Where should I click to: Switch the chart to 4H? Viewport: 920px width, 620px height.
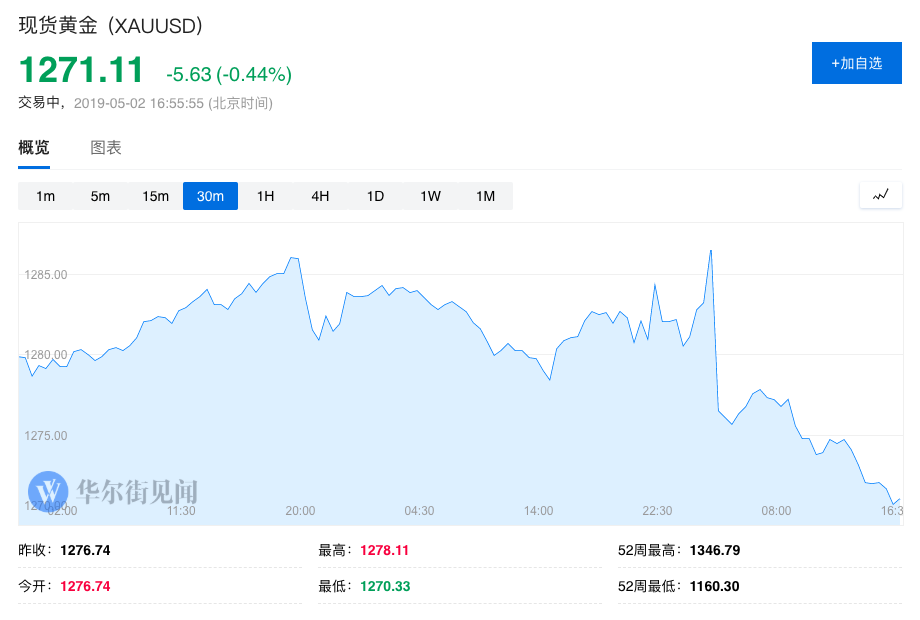coord(320,196)
